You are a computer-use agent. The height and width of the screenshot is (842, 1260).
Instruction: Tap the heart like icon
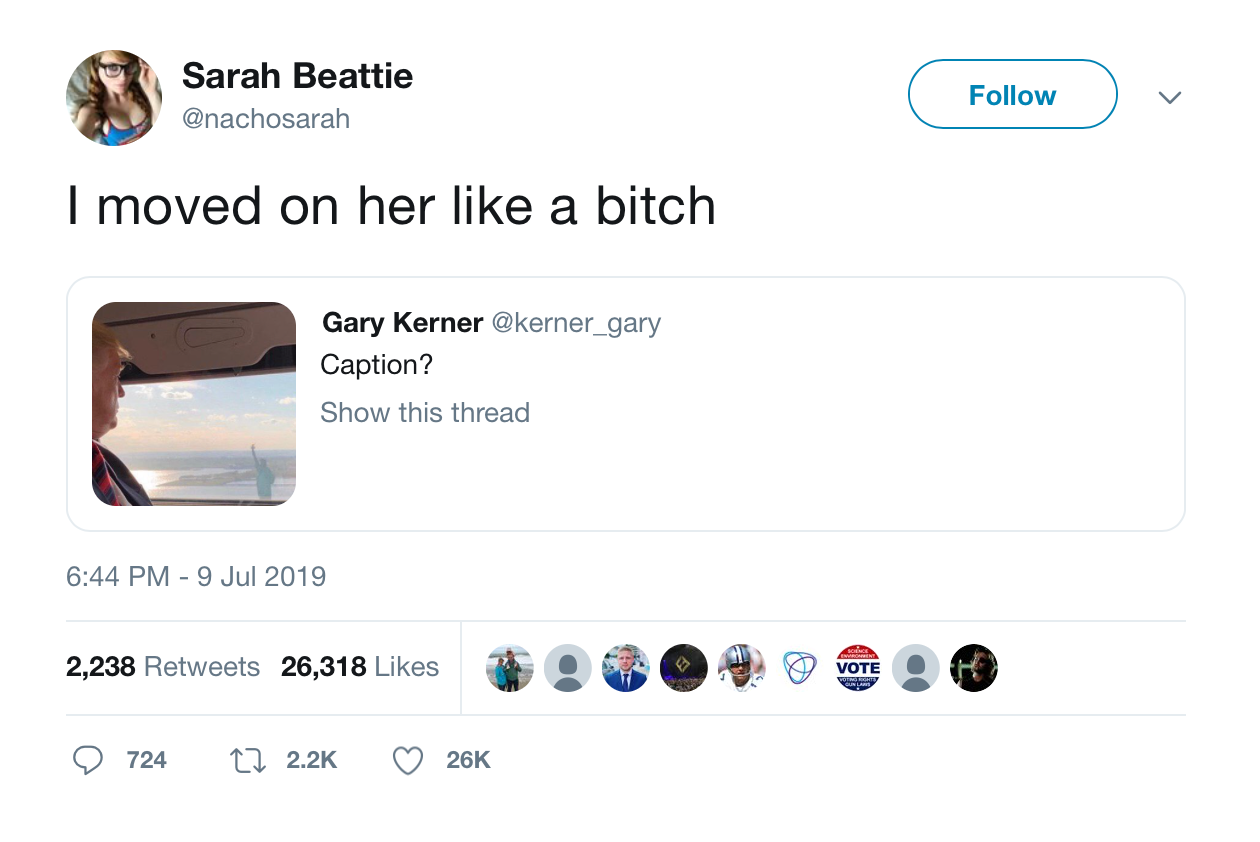coord(407,761)
